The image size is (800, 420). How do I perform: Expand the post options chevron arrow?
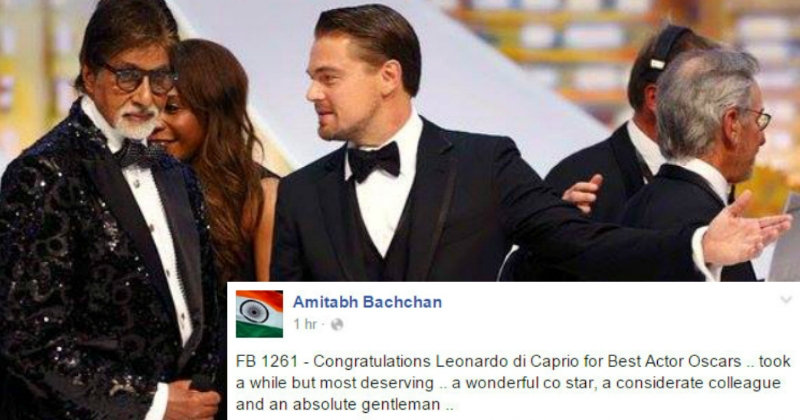click(786, 300)
